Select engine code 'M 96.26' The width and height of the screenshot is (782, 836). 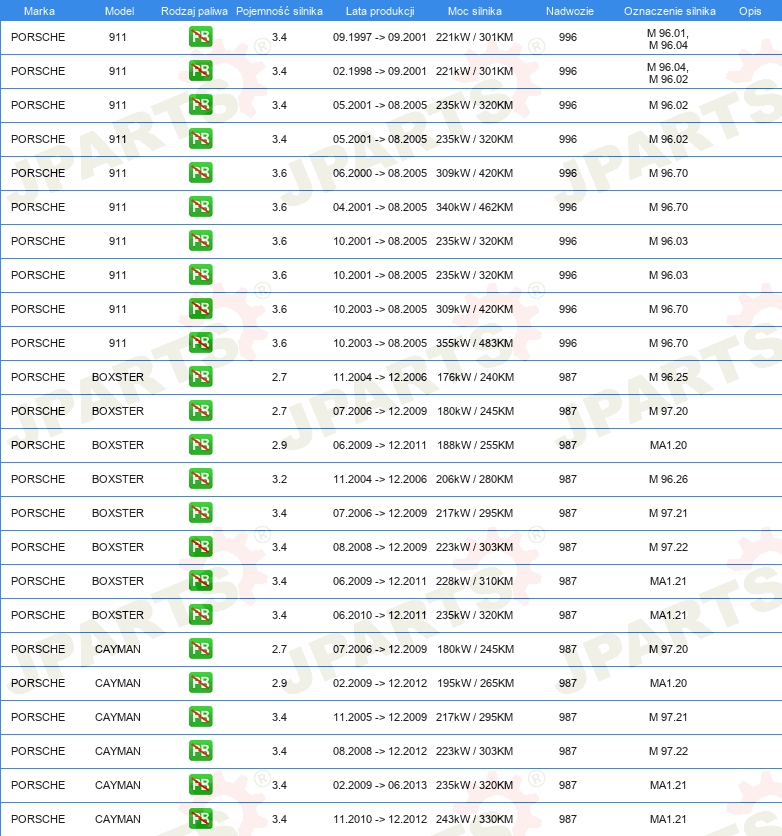[668, 479]
